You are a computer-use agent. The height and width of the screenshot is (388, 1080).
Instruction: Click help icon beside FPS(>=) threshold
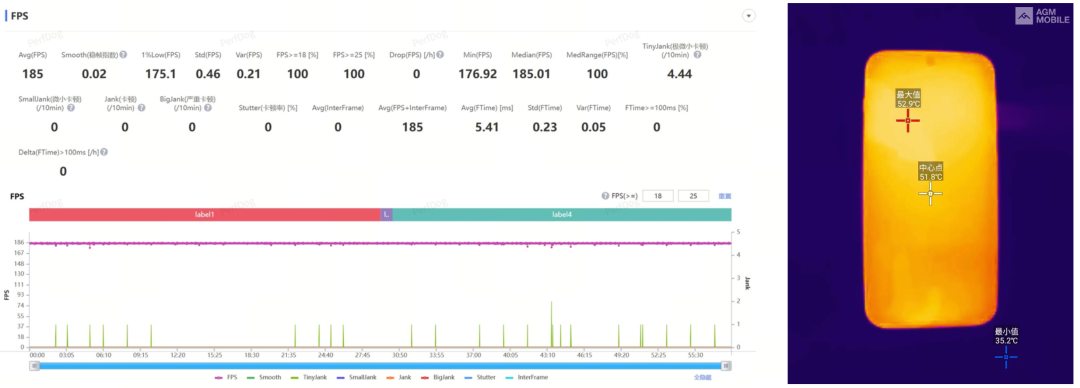tap(605, 196)
